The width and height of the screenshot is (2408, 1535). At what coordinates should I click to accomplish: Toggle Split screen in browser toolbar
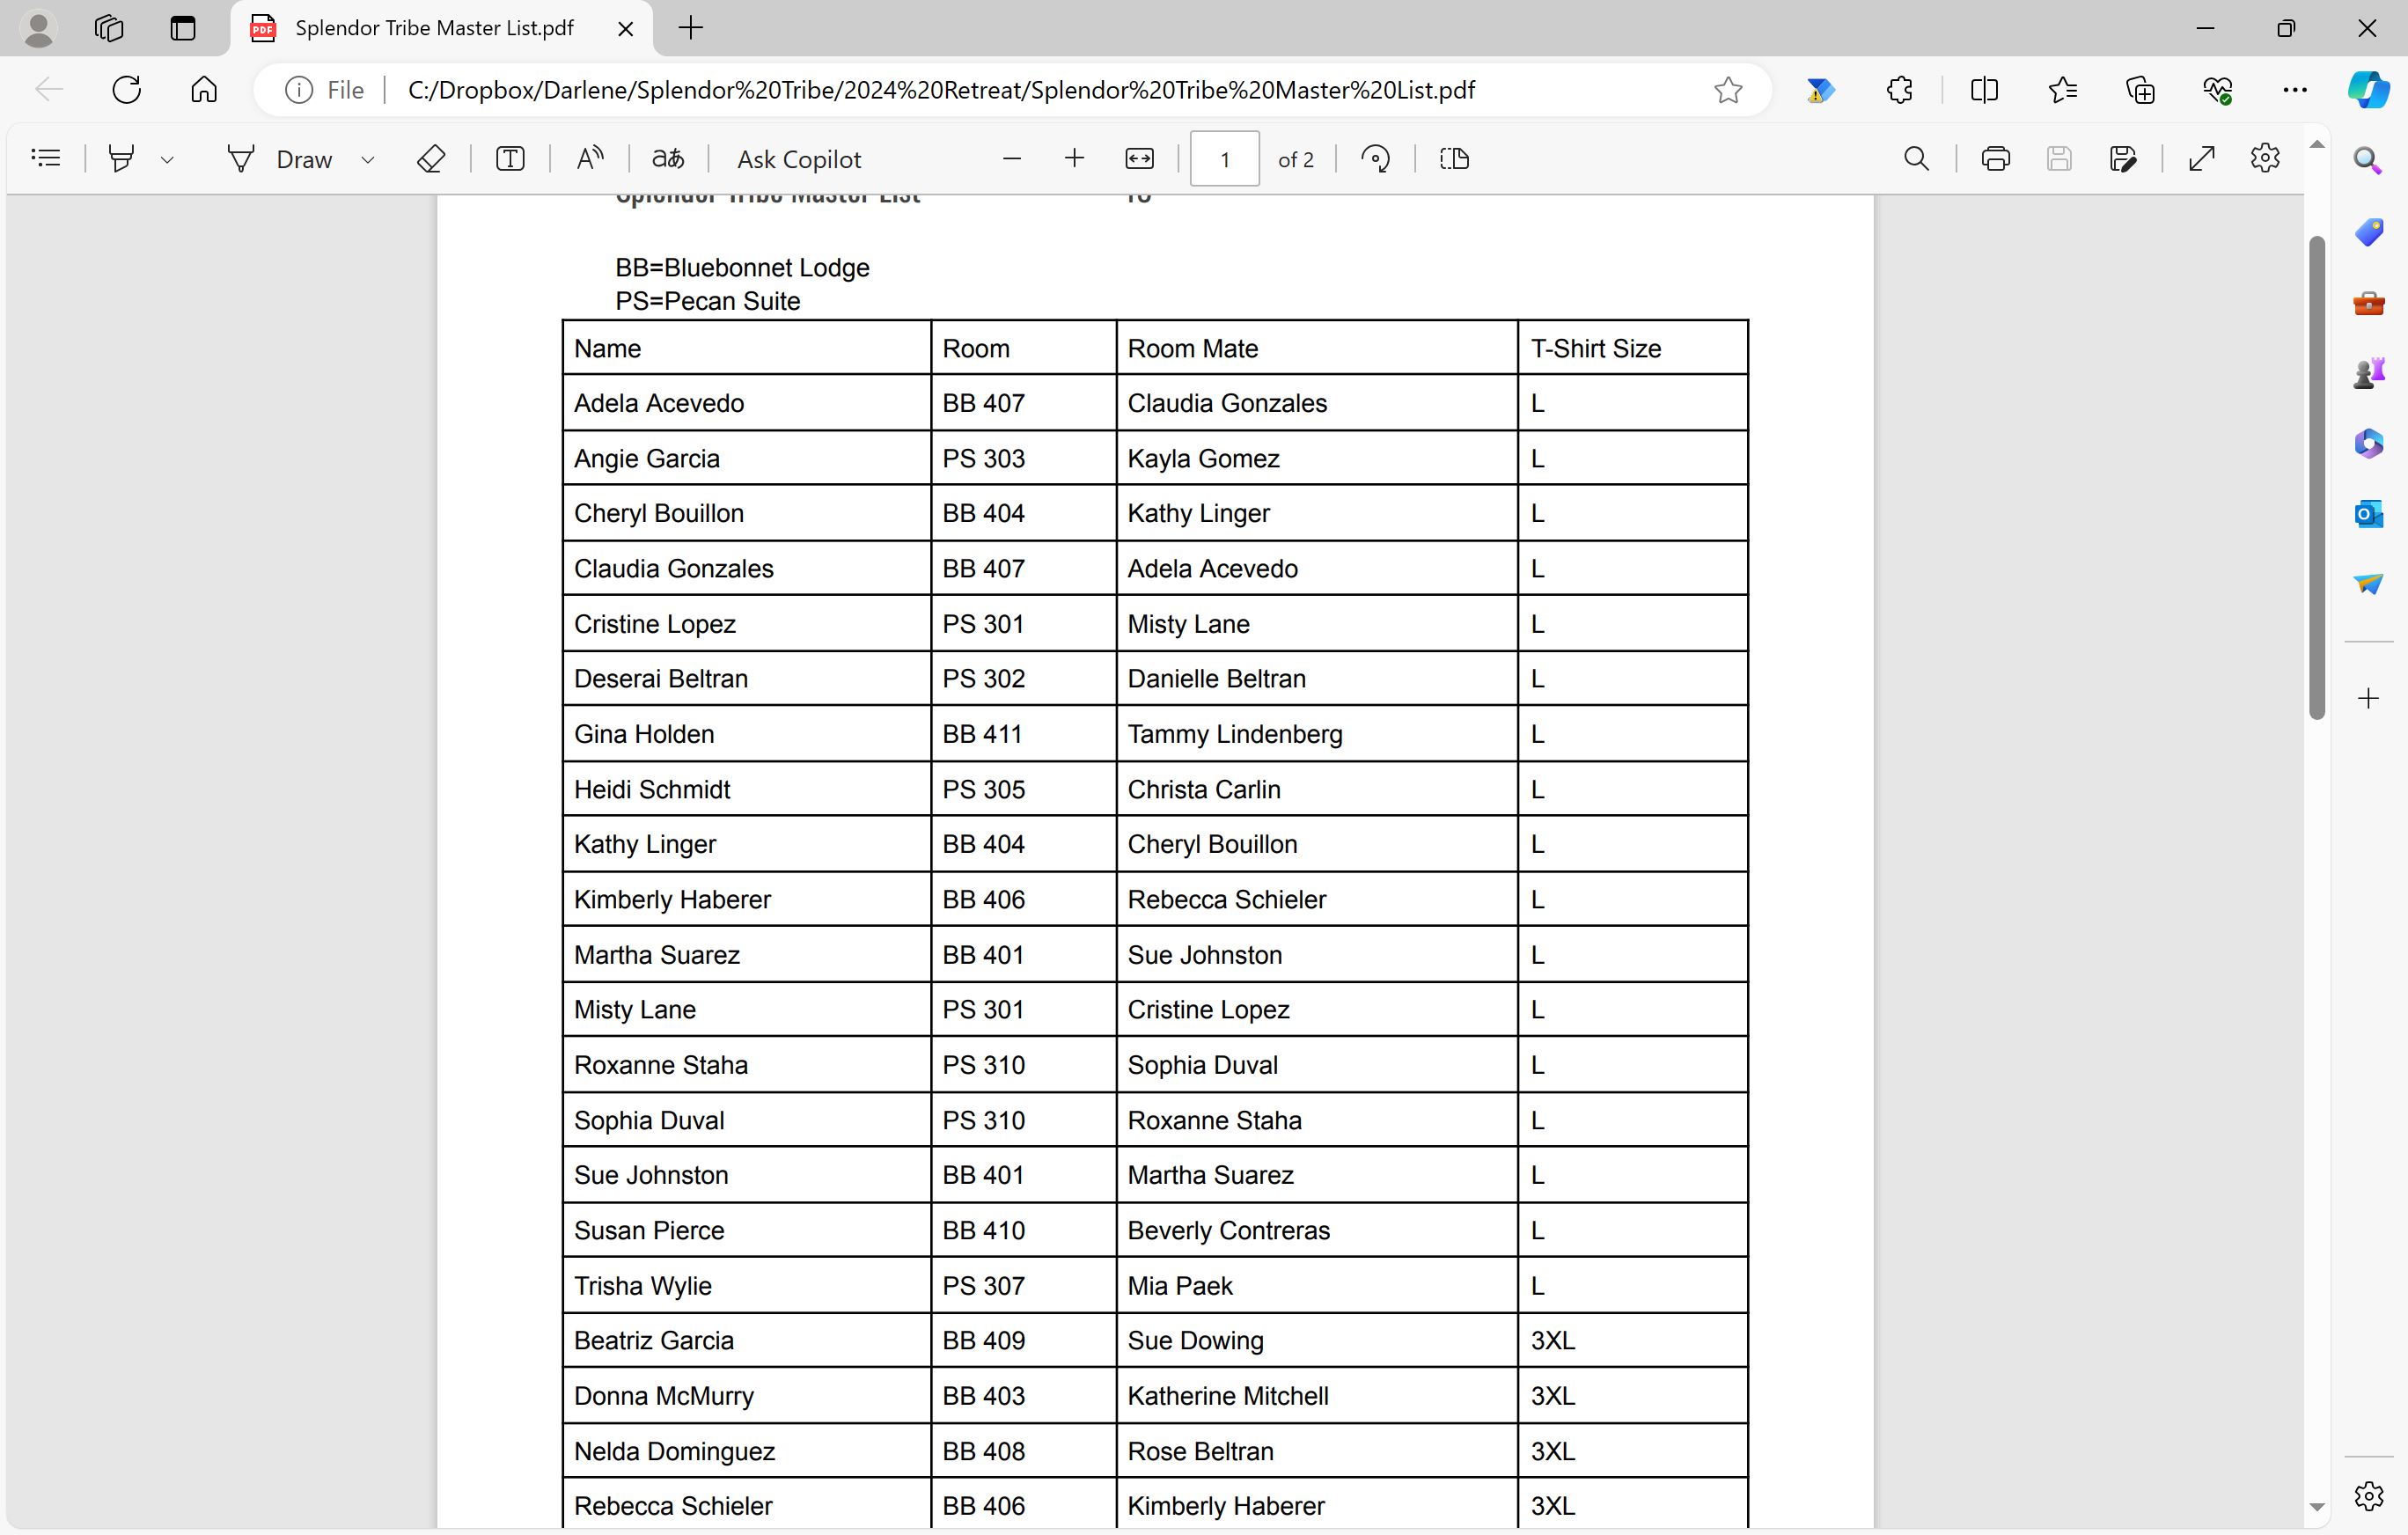point(1984,90)
